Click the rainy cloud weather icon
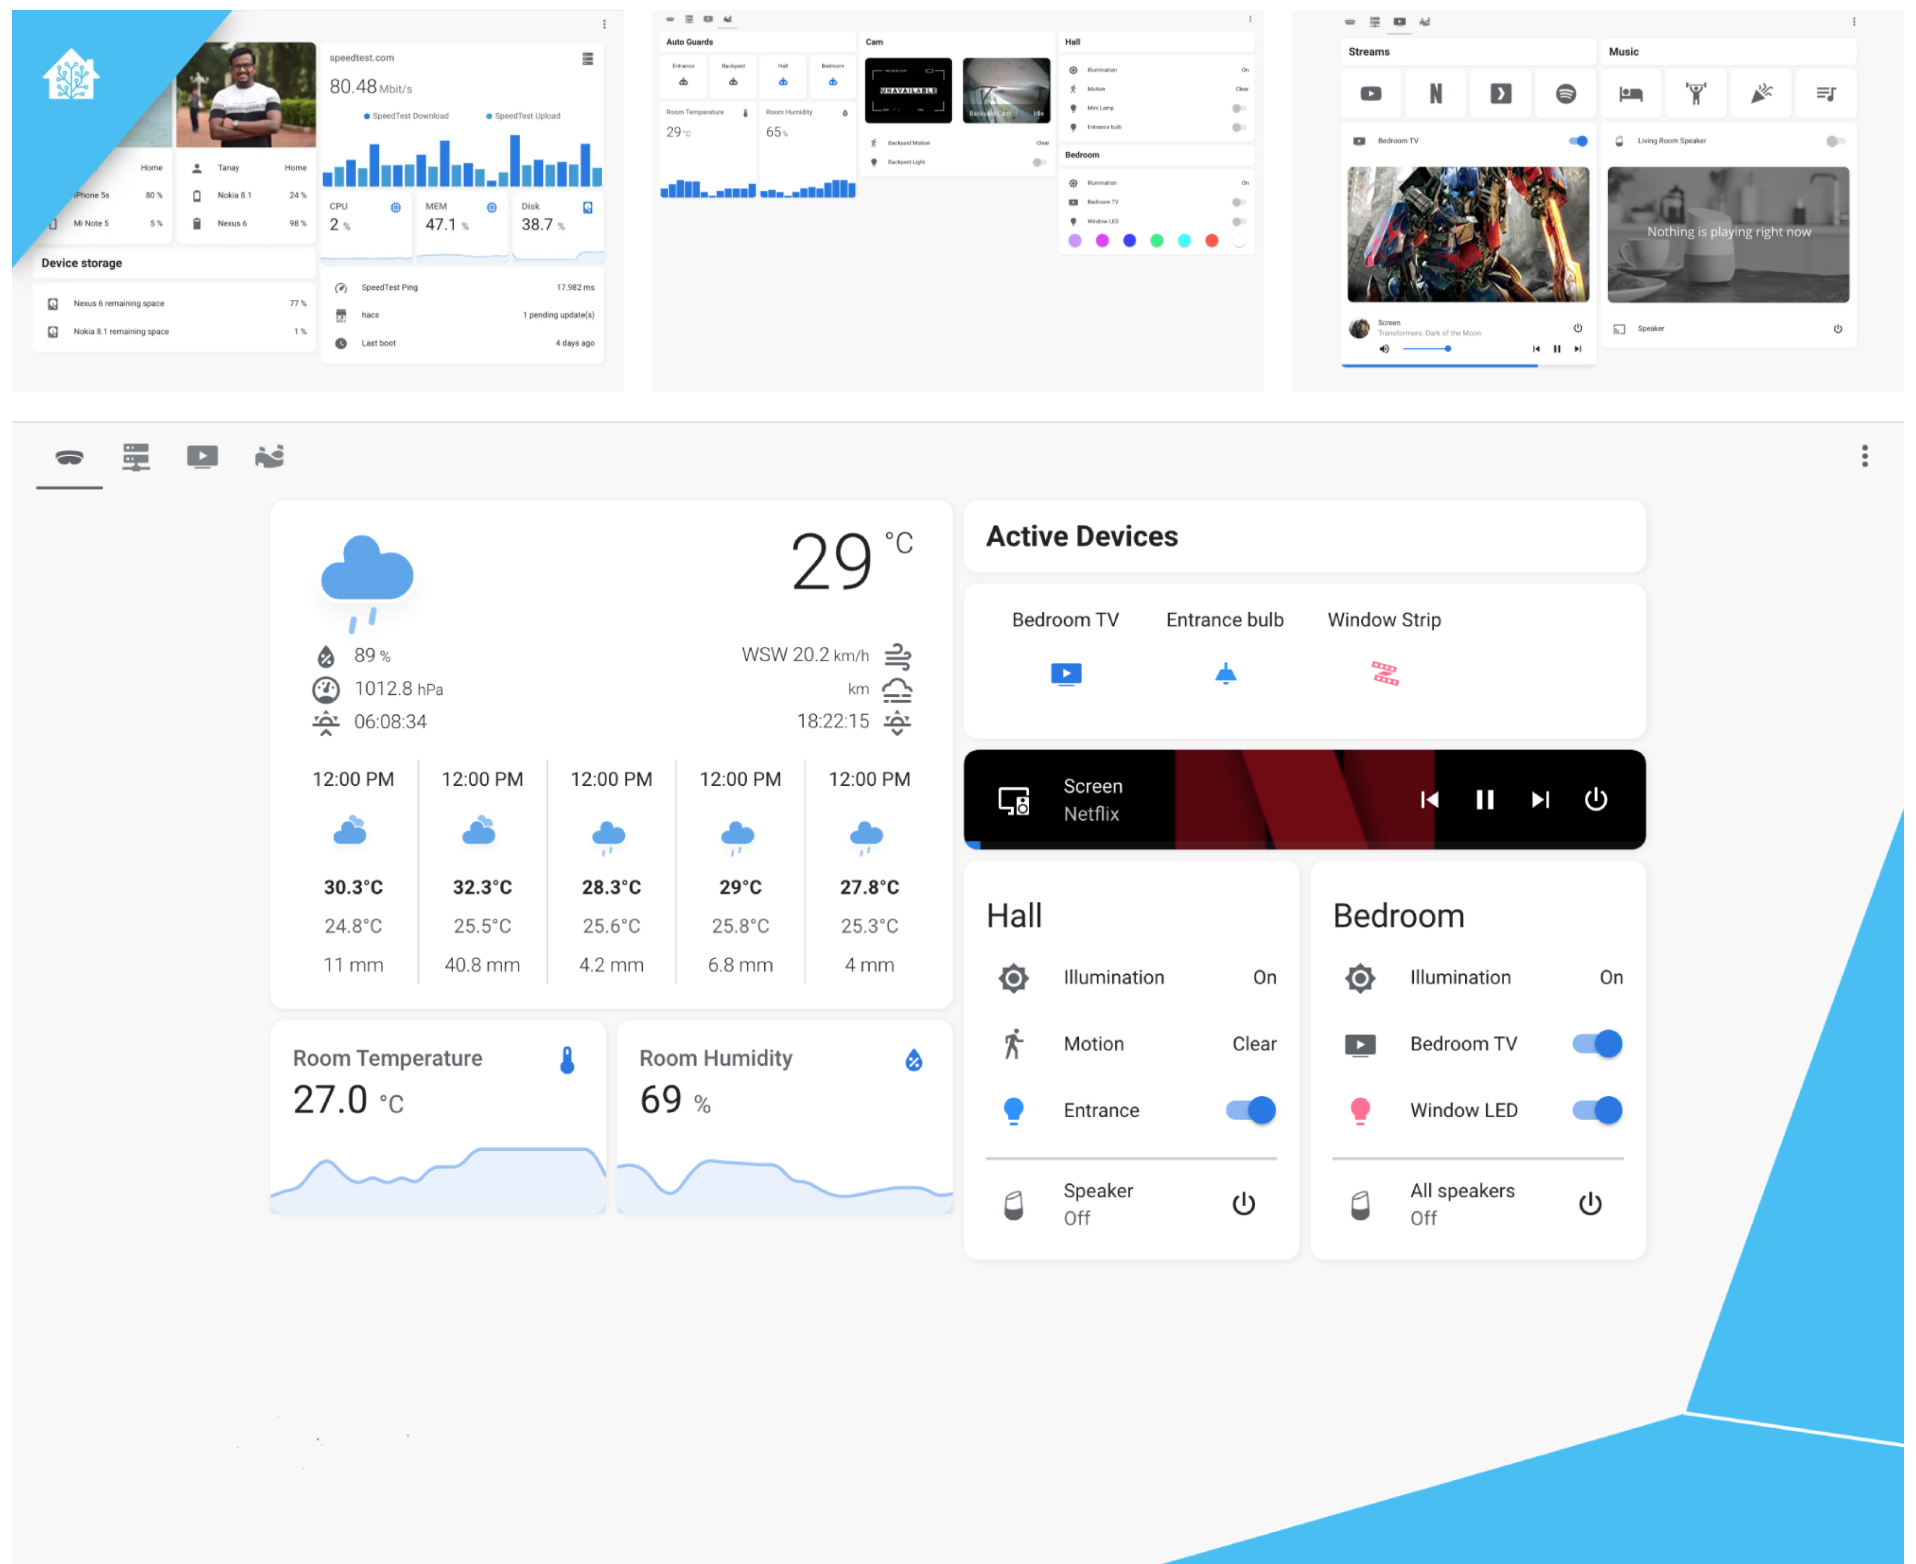The height and width of the screenshot is (1564, 1916). (x=366, y=583)
